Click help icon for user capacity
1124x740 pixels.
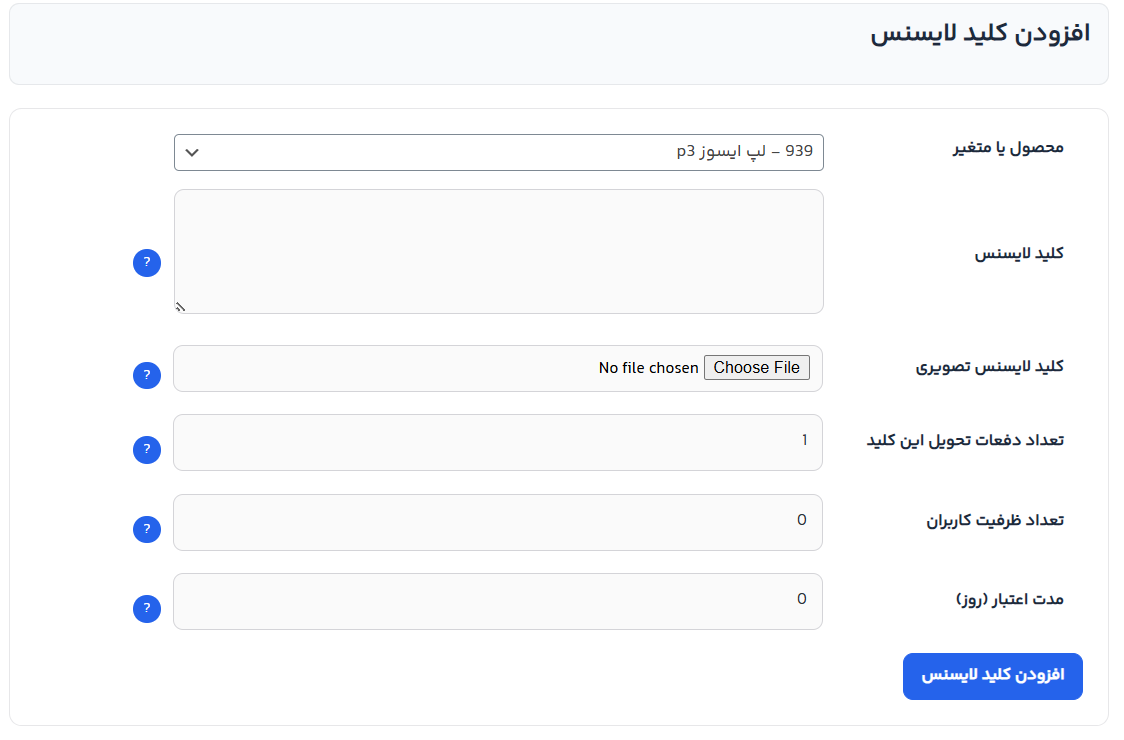(147, 530)
